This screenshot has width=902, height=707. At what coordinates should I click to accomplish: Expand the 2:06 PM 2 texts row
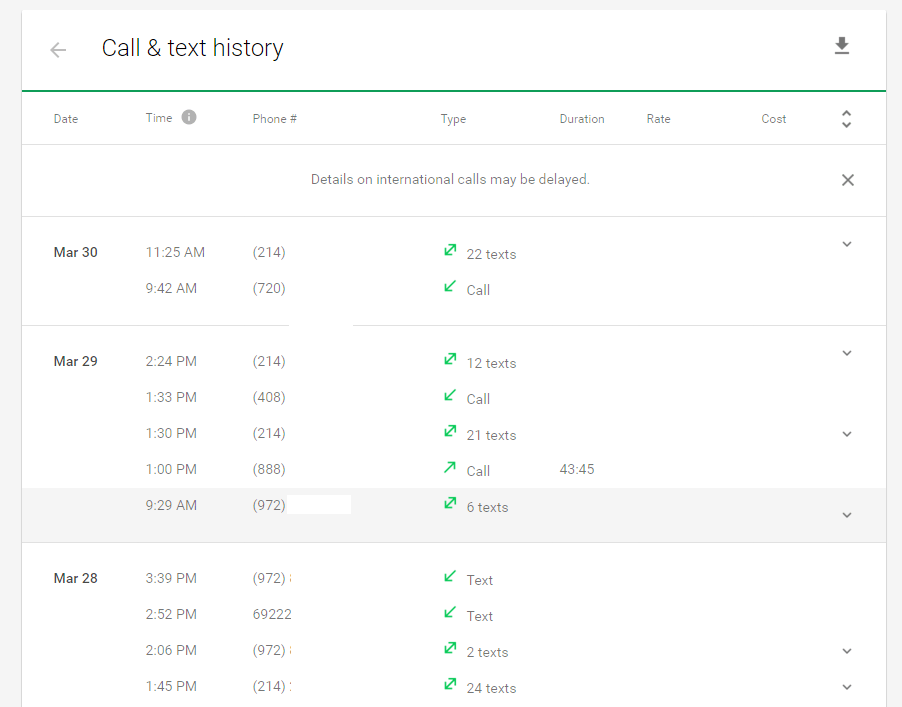coord(847,651)
